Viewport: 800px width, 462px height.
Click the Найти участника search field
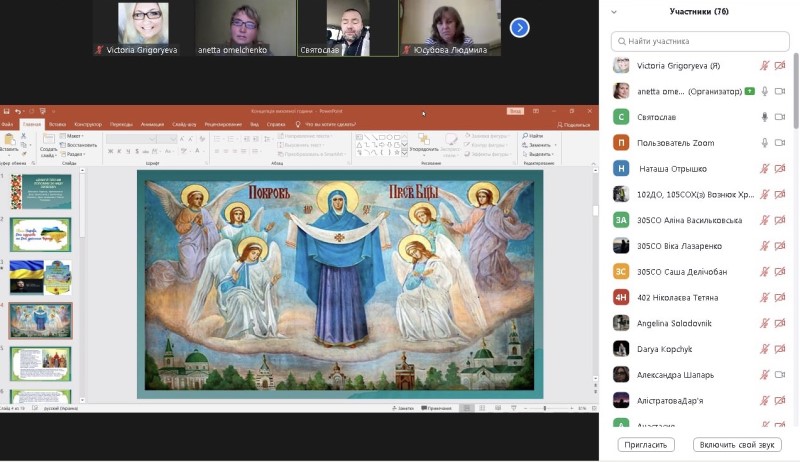(700, 41)
